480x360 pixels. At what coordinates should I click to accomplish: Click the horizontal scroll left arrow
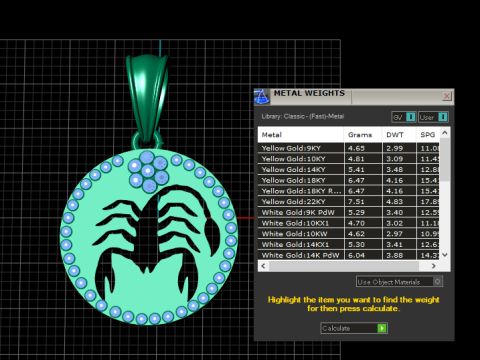click(x=264, y=266)
